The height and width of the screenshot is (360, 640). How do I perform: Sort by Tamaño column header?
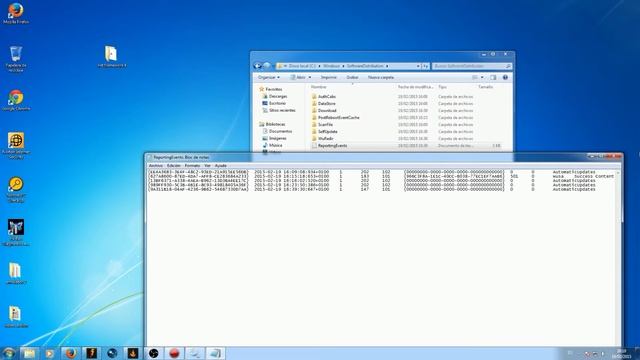pos(485,87)
